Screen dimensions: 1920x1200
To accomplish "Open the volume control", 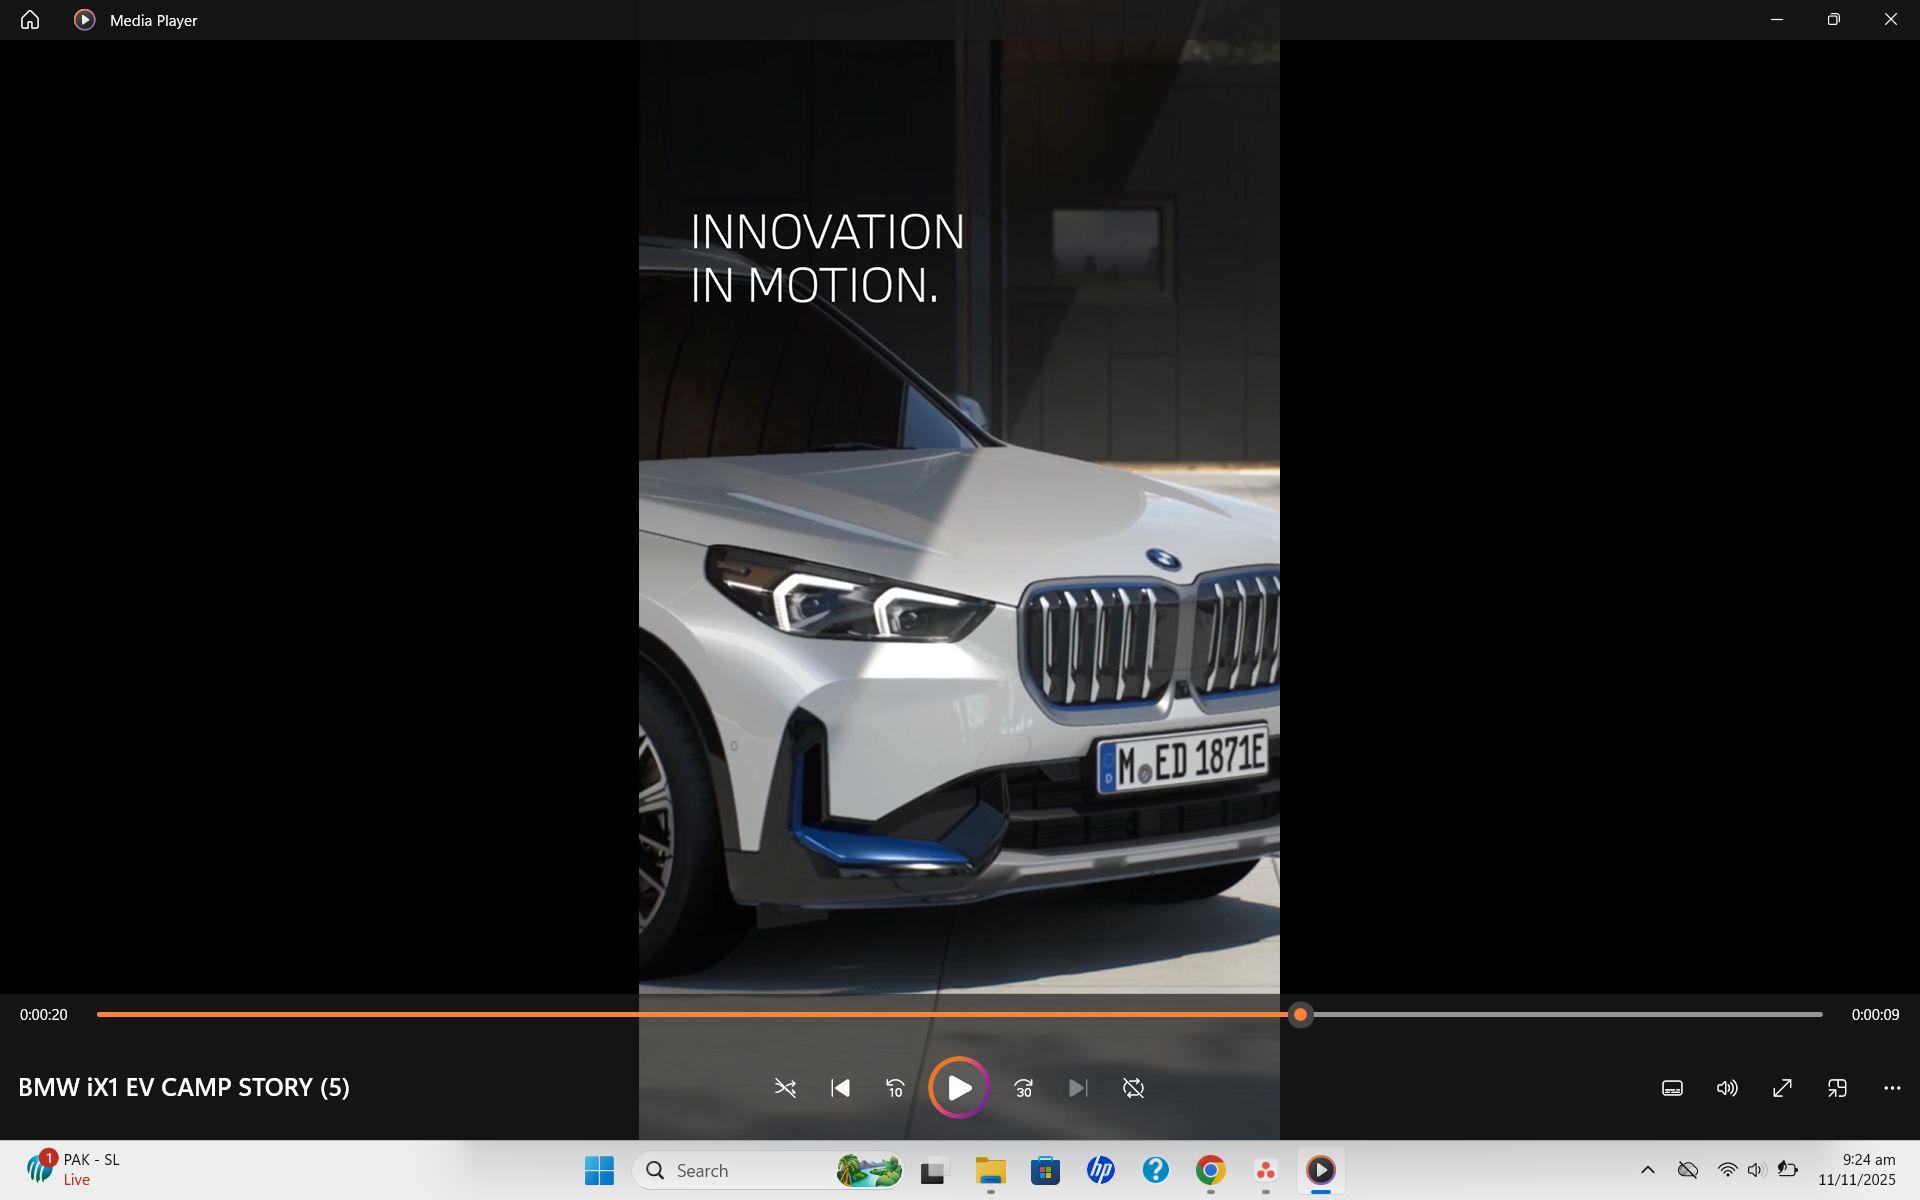I will [1727, 1088].
